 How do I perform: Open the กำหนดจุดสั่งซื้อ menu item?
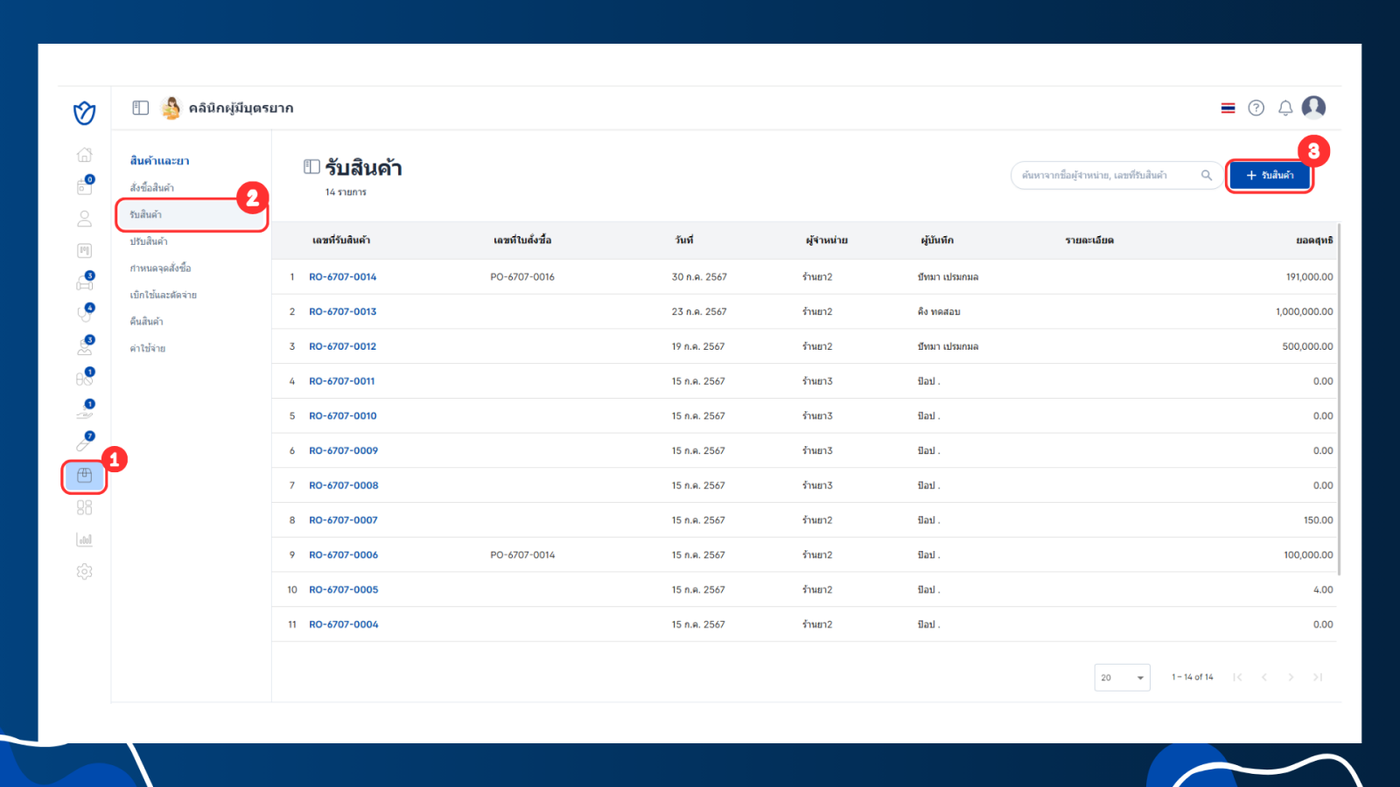pos(160,269)
